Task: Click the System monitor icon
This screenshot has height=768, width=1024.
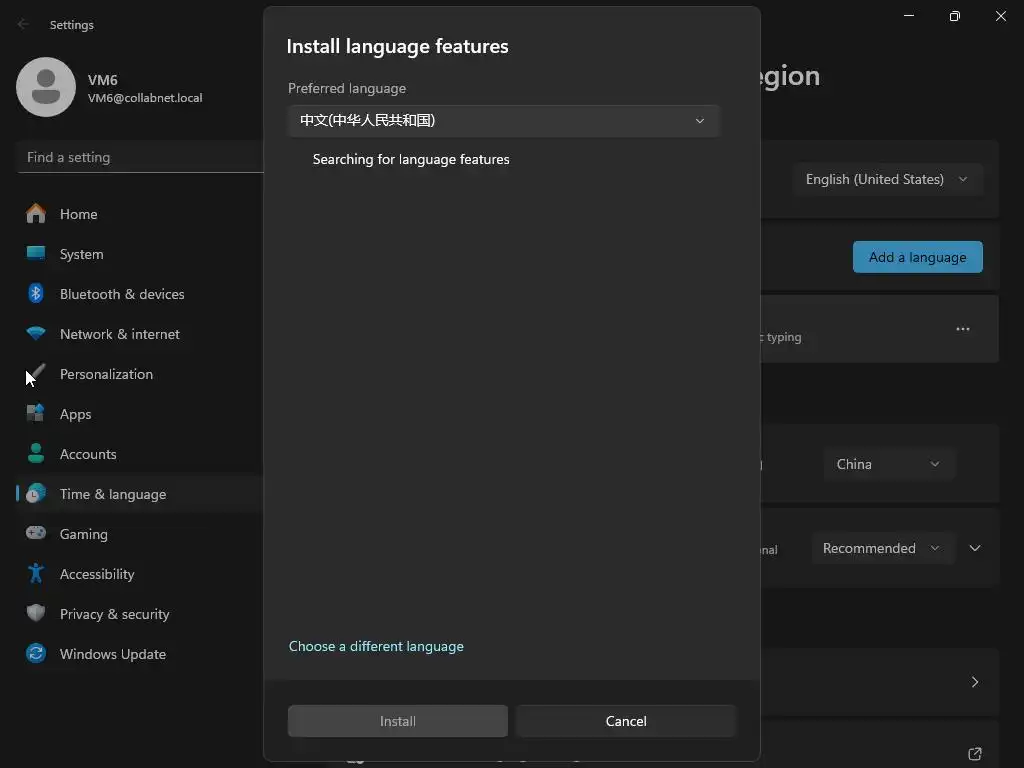Action: 36,254
